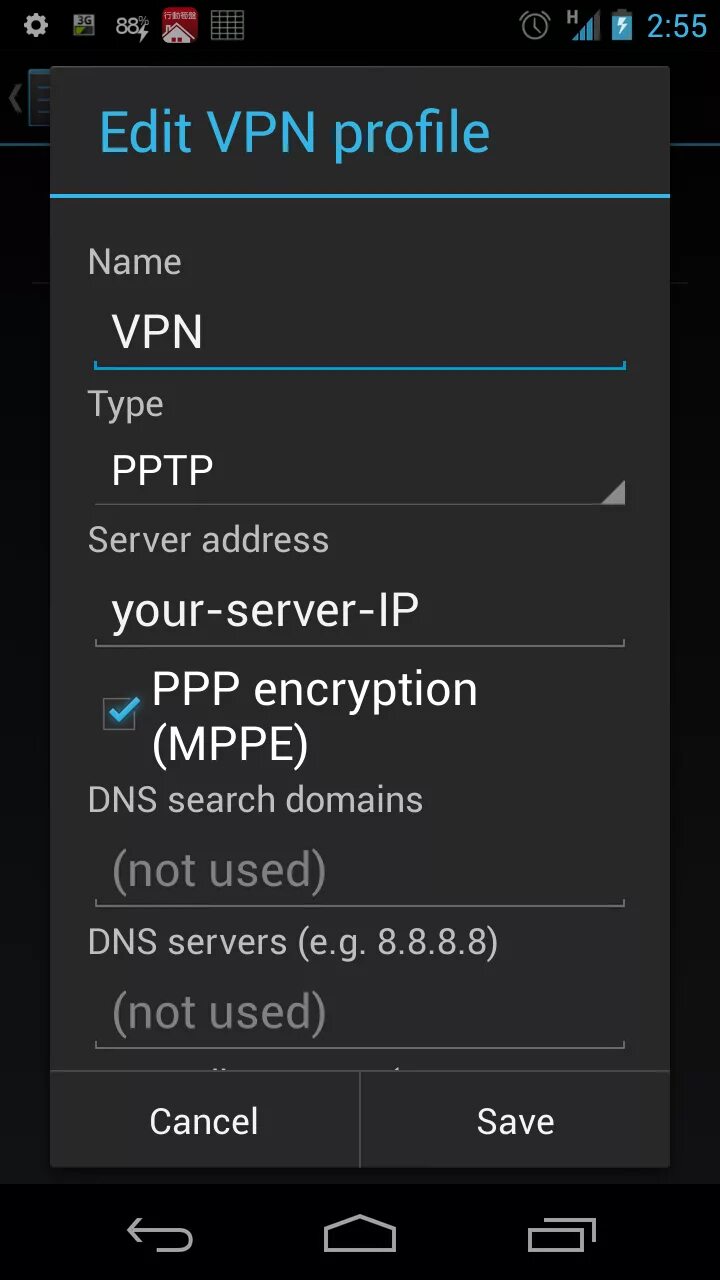Tap the settings gear status icon
720x1280 pixels.
(x=36, y=25)
